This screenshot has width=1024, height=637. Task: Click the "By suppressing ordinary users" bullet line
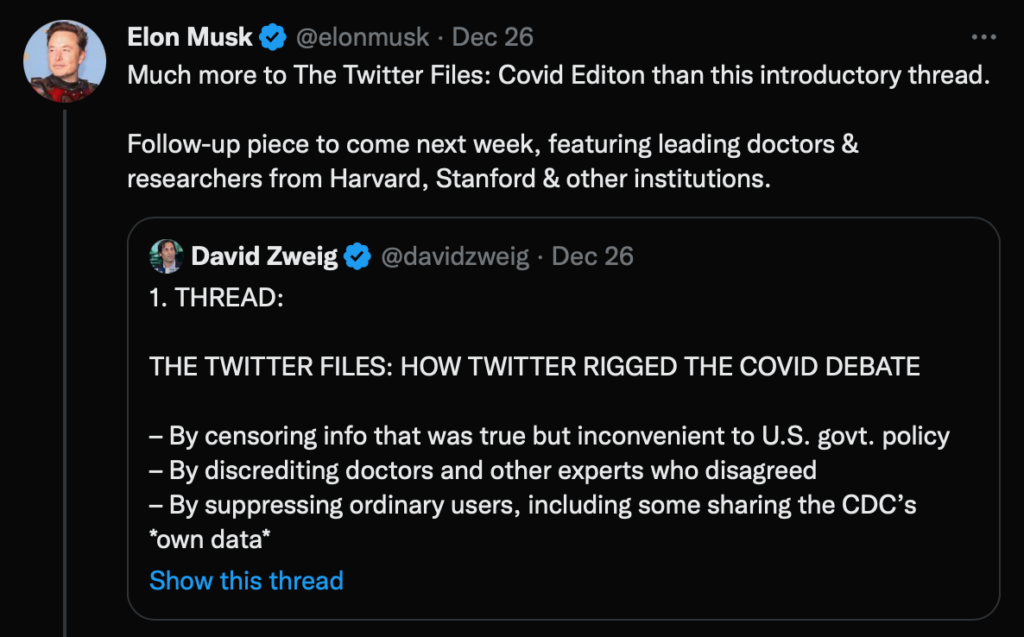pyautogui.click(x=533, y=505)
